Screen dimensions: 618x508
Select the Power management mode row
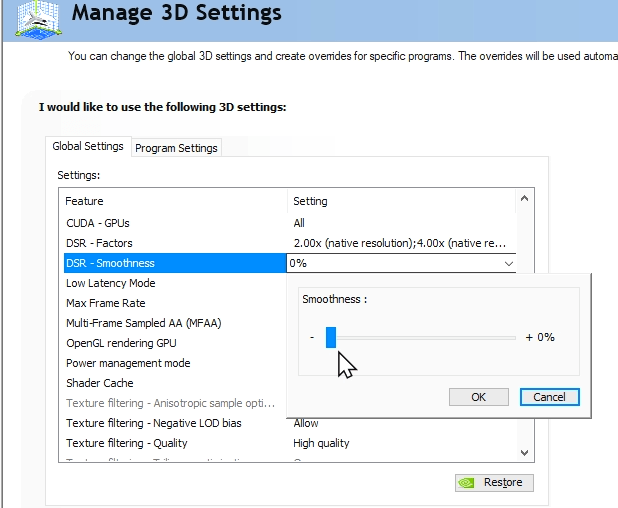(x=175, y=363)
